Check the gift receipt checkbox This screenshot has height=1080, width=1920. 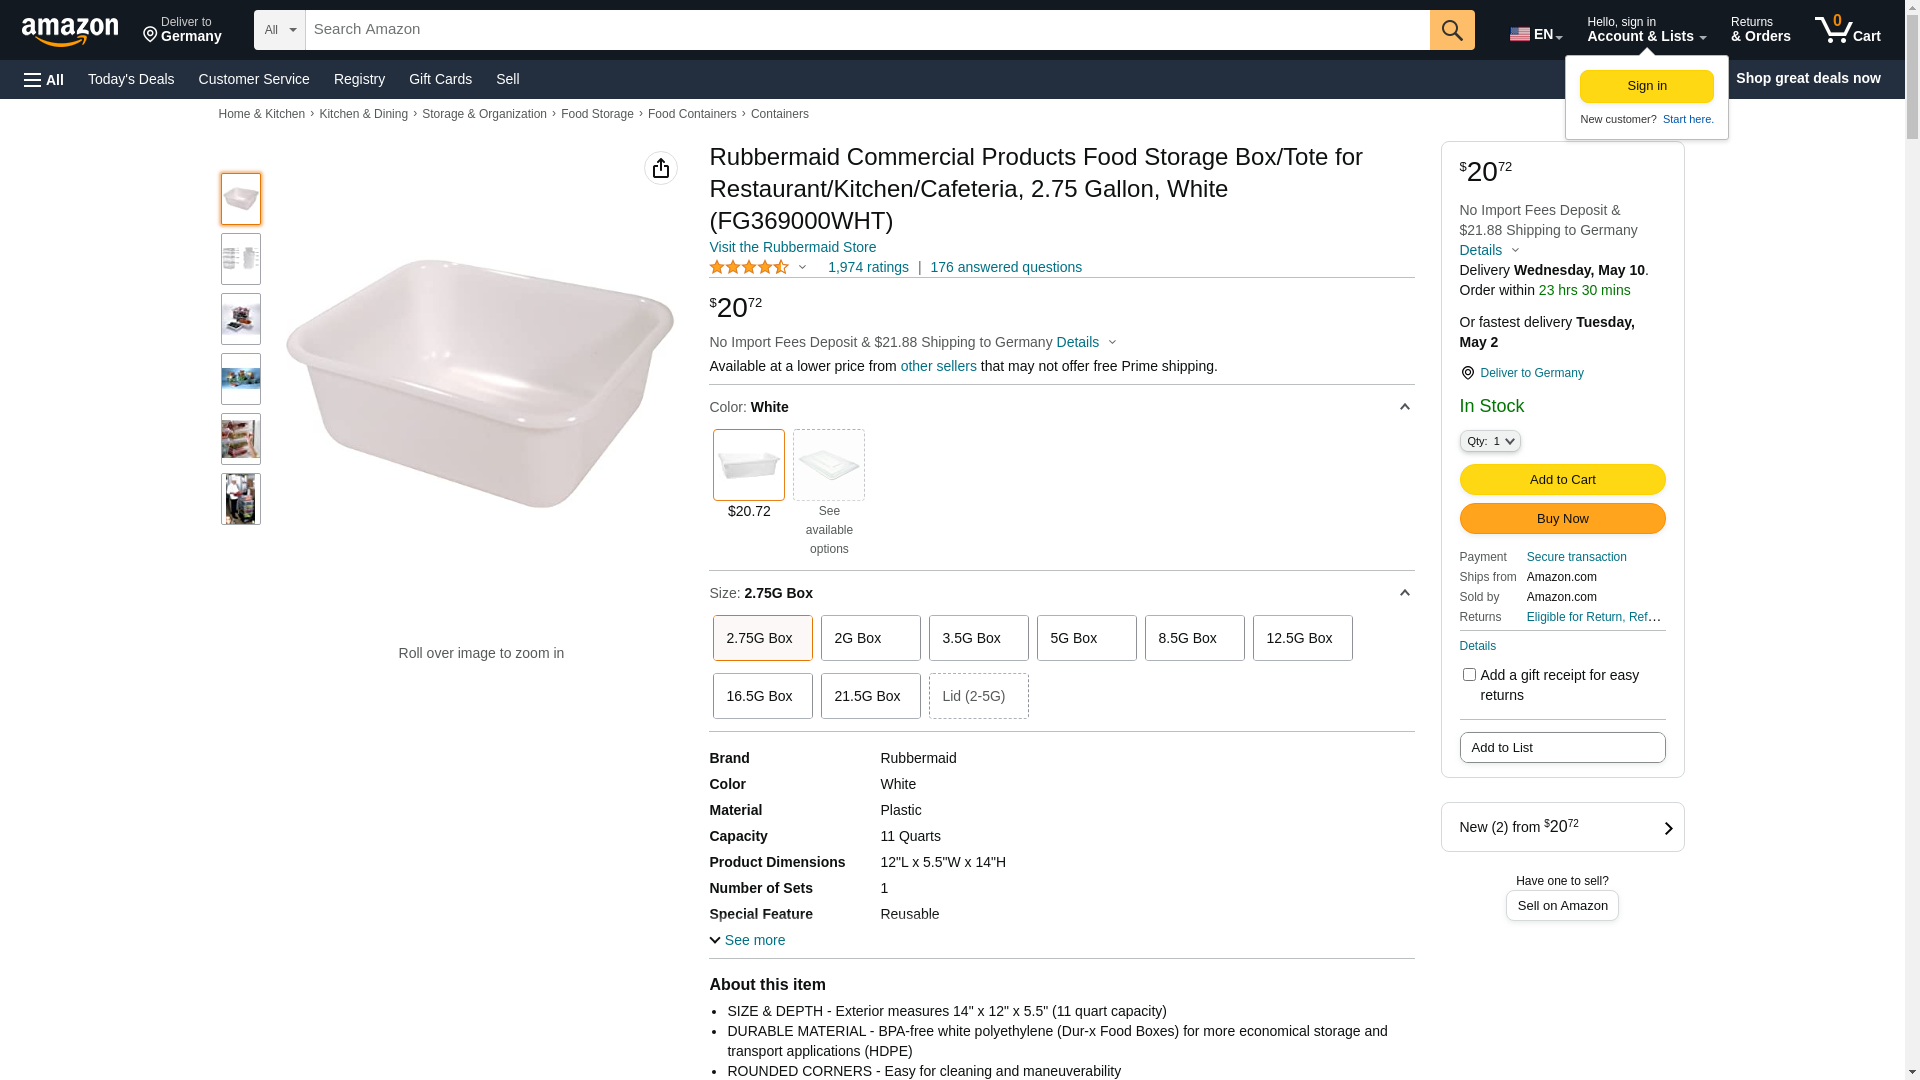point(1469,675)
